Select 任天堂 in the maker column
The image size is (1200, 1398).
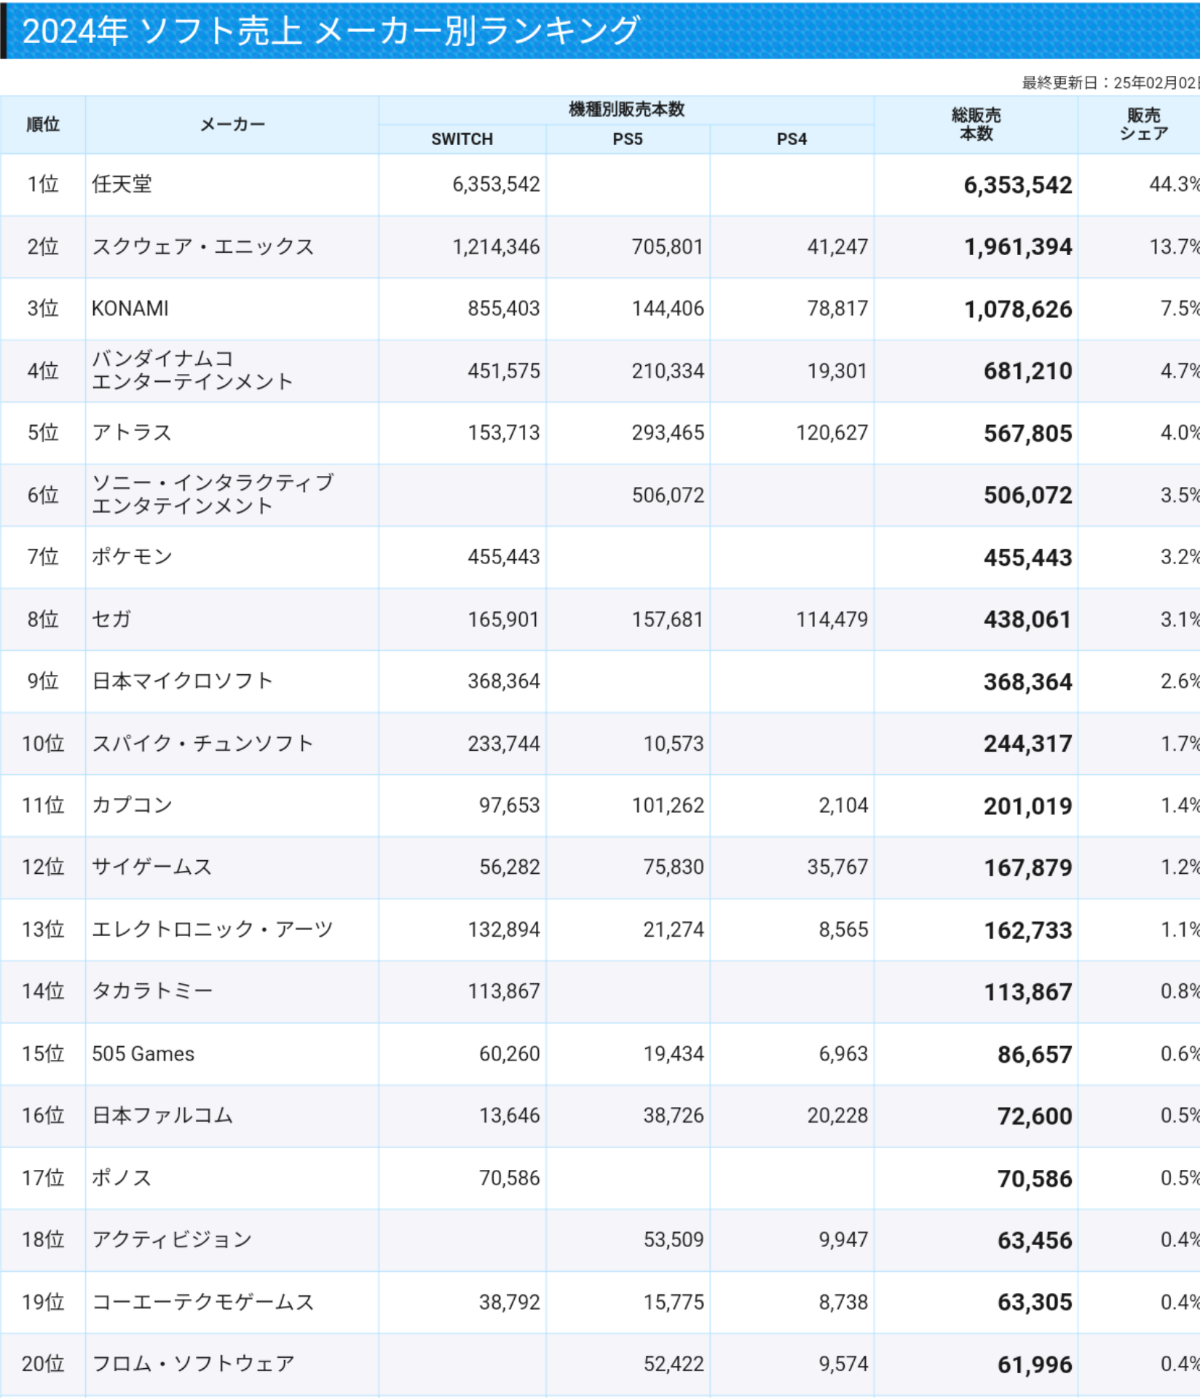point(122,184)
